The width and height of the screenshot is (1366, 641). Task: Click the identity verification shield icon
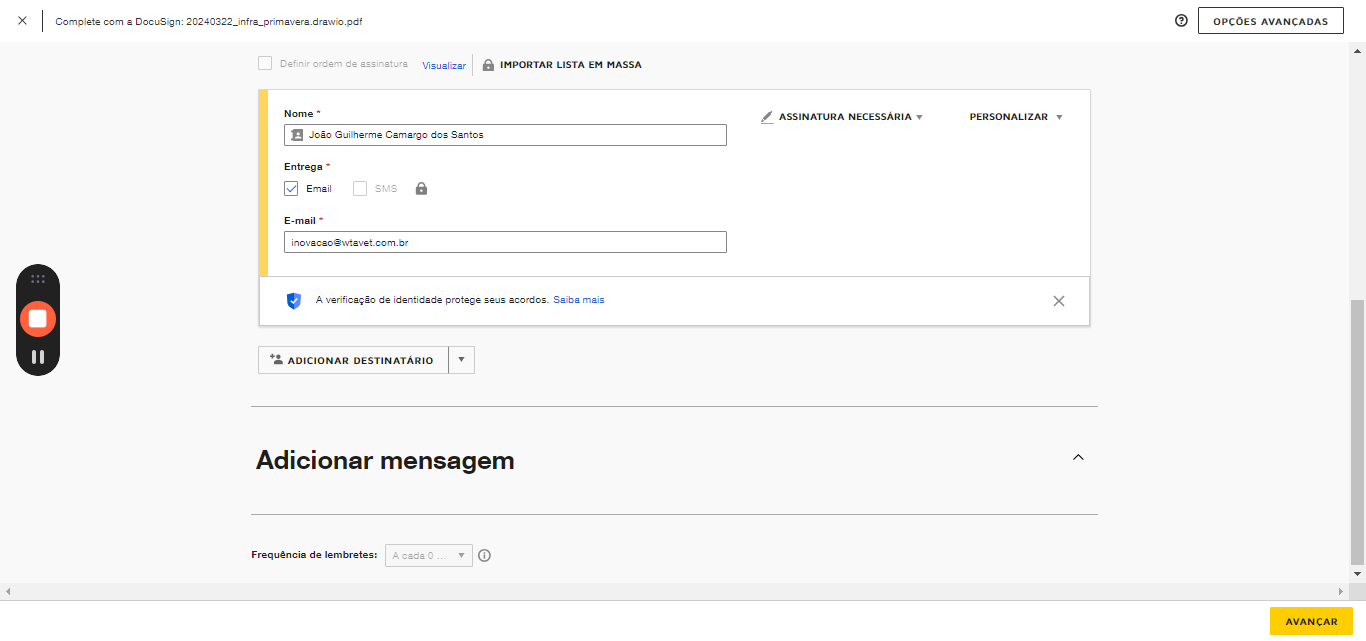coord(293,300)
